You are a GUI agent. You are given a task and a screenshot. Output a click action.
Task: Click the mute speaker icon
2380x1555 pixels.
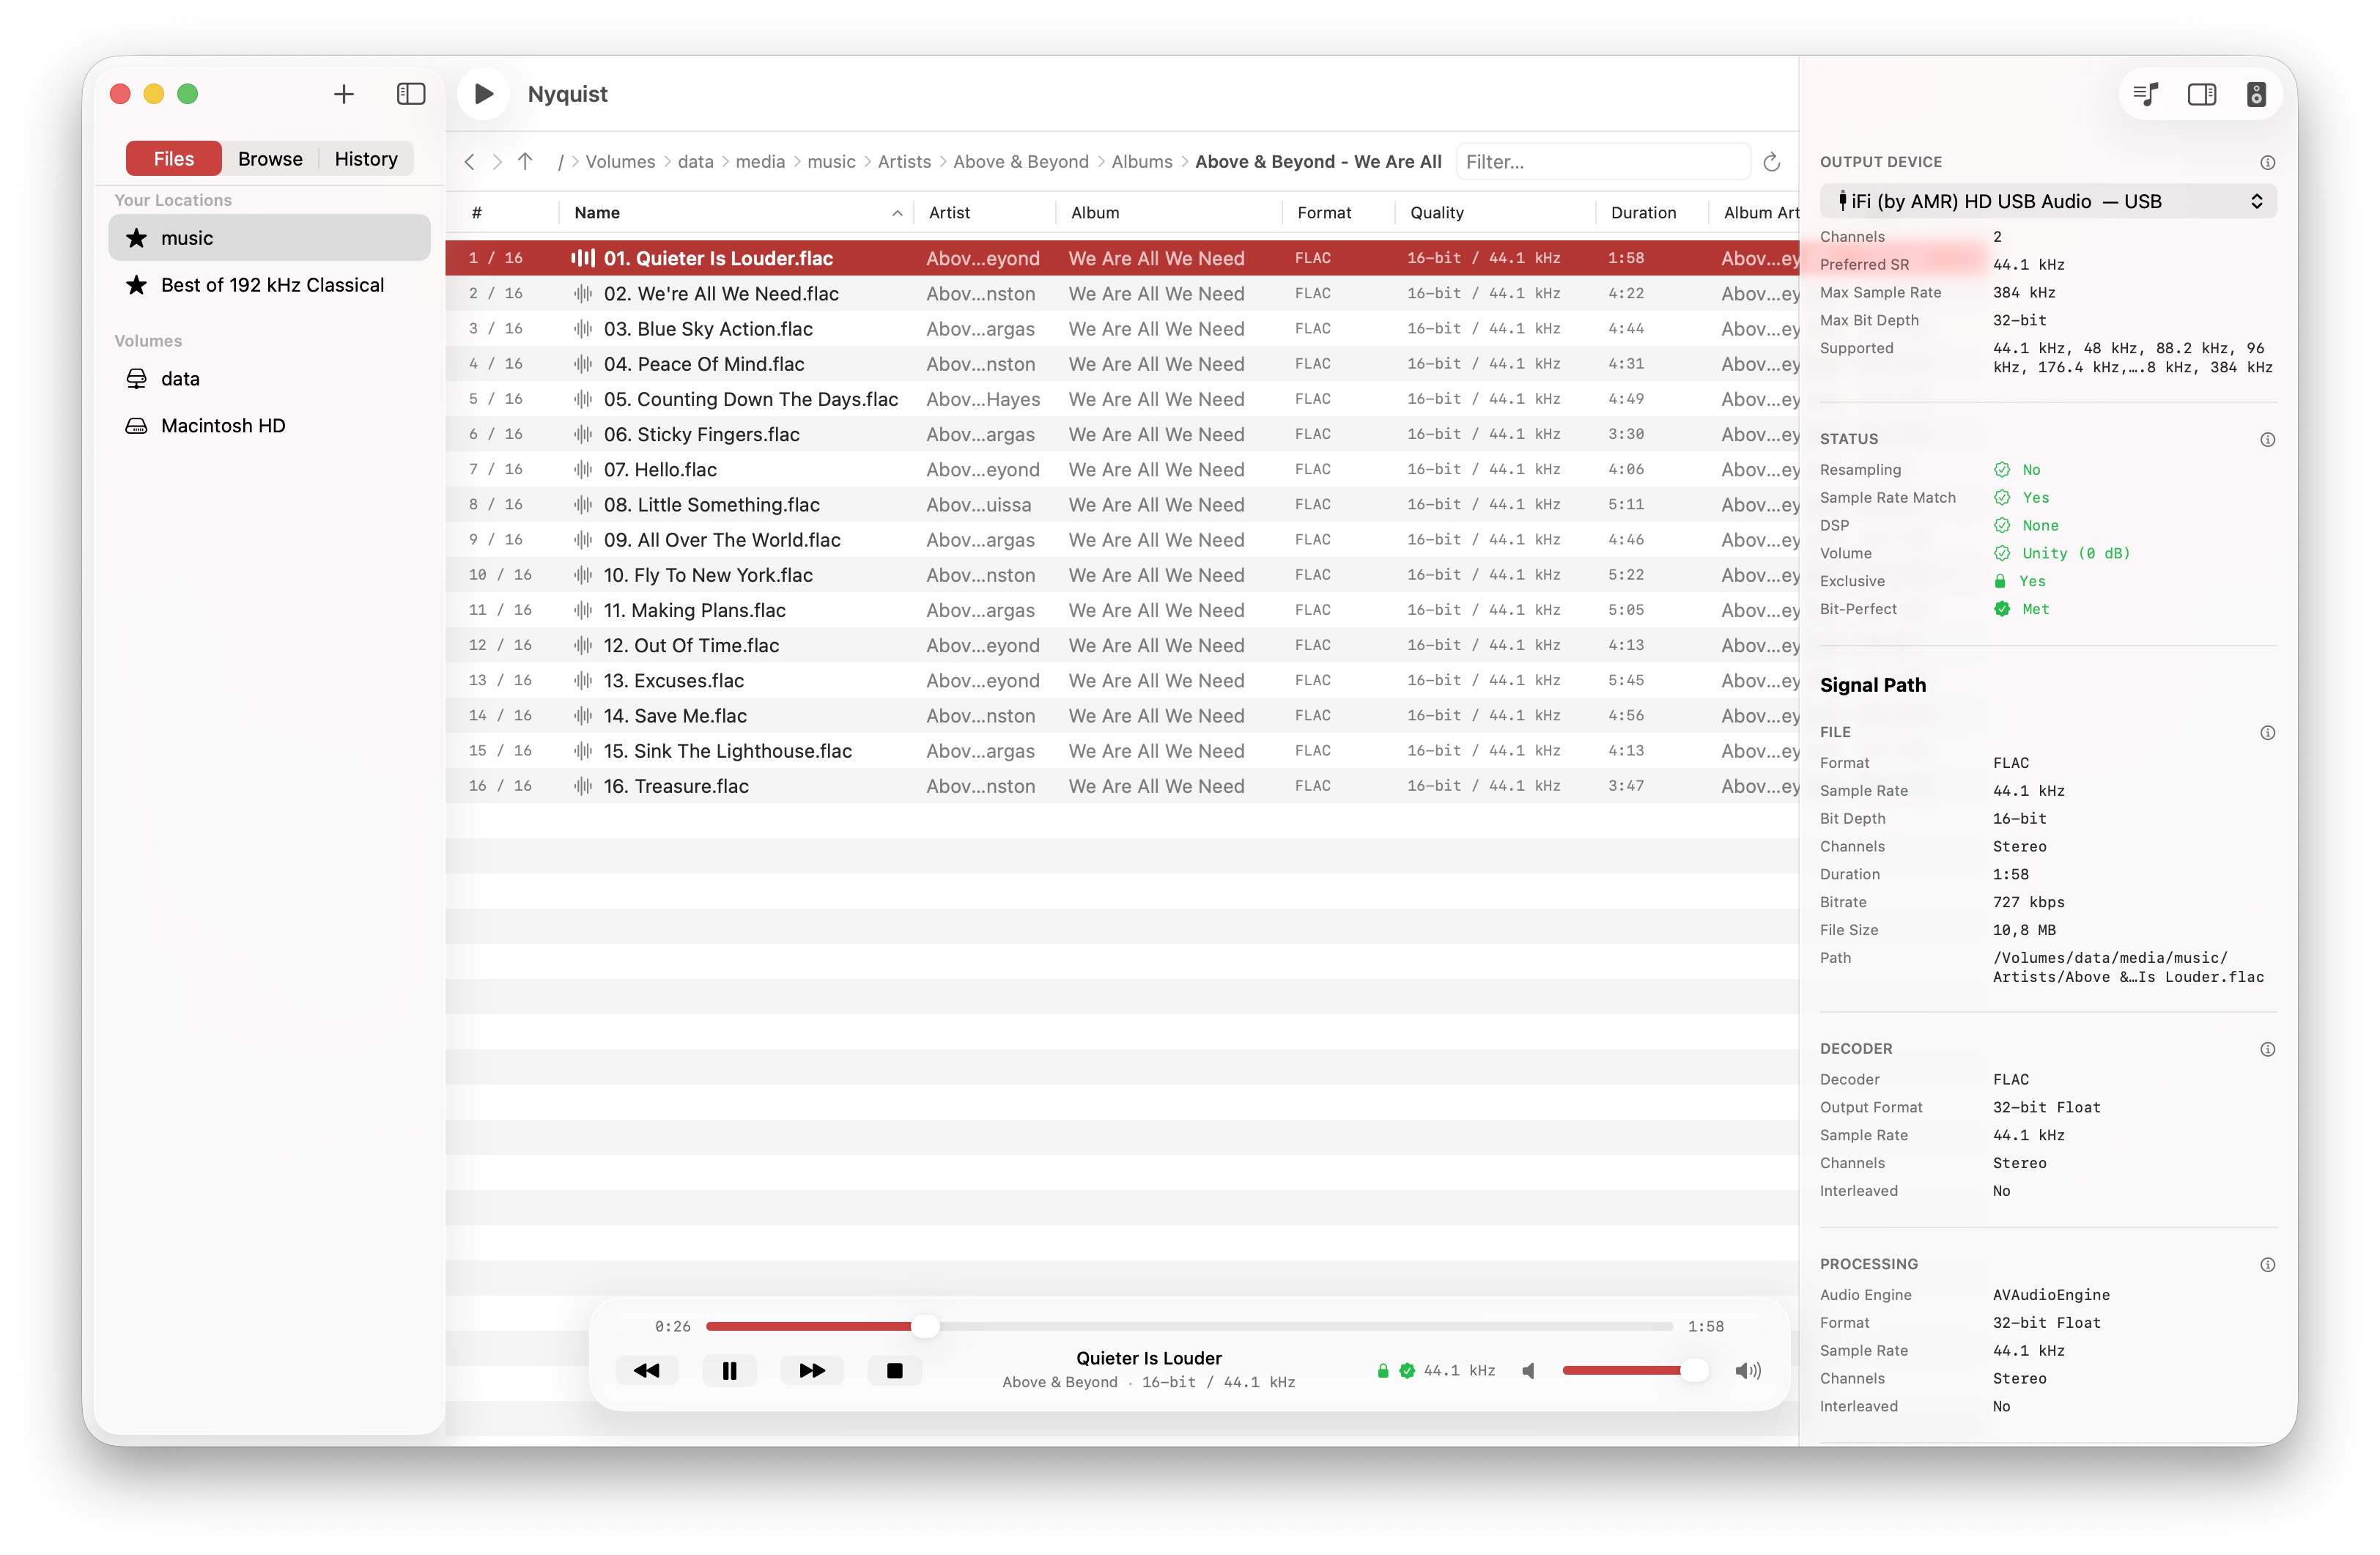point(1528,1371)
